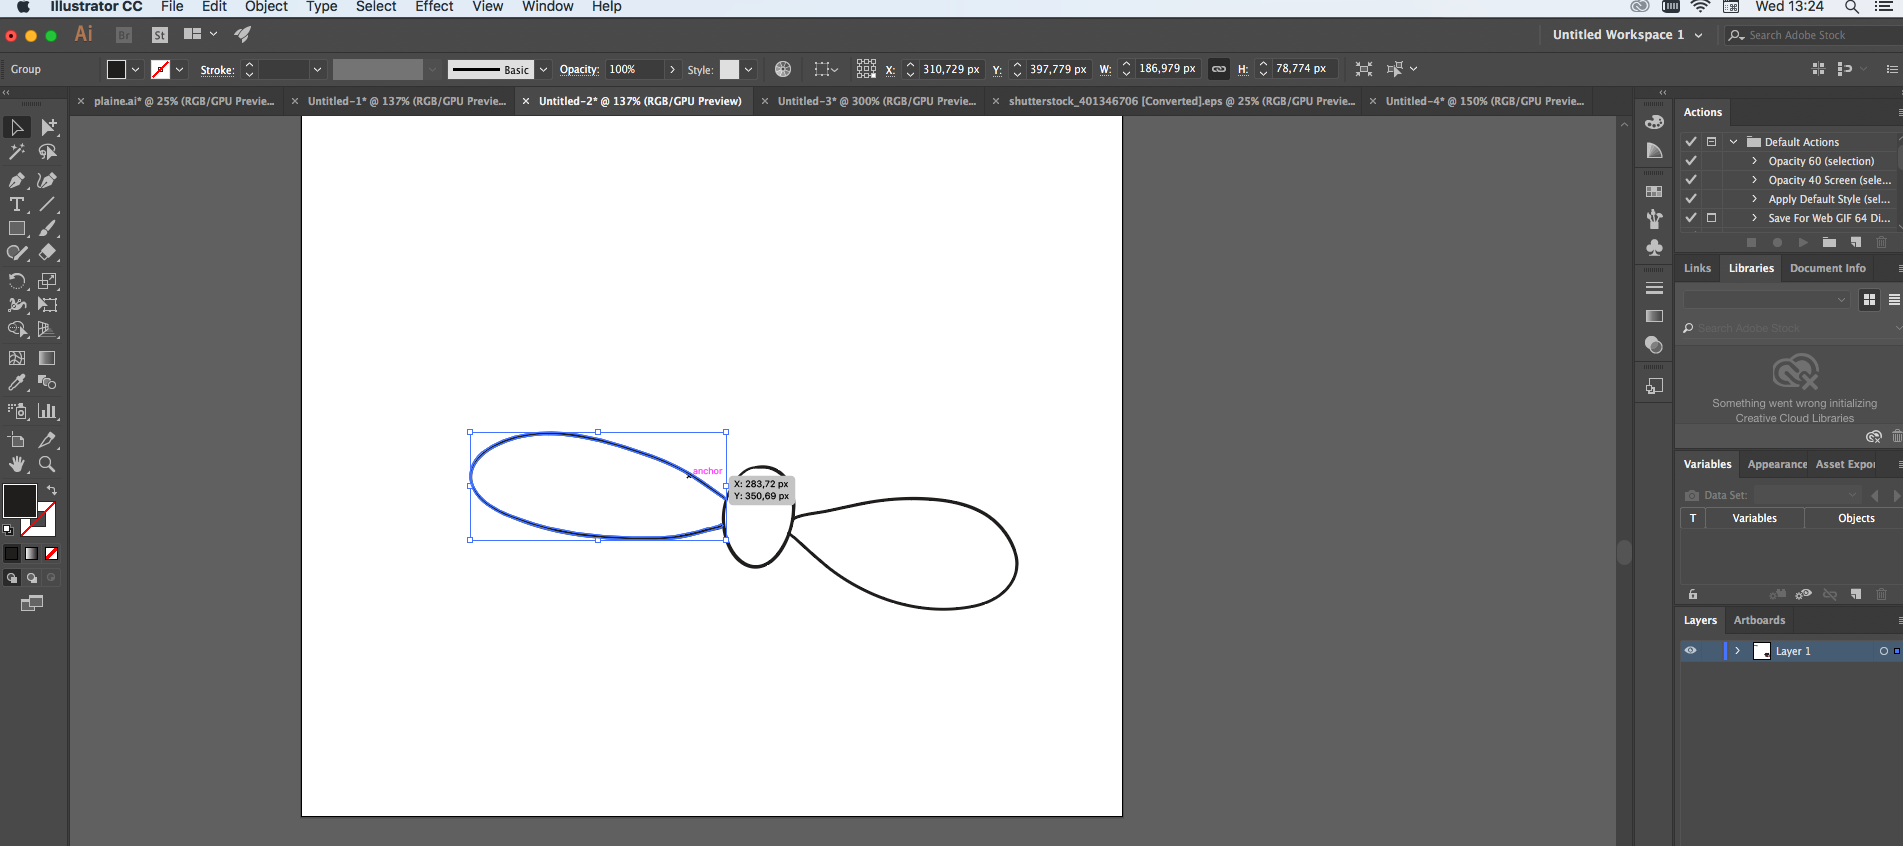Image resolution: width=1903 pixels, height=846 pixels.
Task: Select the Magic Wand tool
Action: (17, 152)
